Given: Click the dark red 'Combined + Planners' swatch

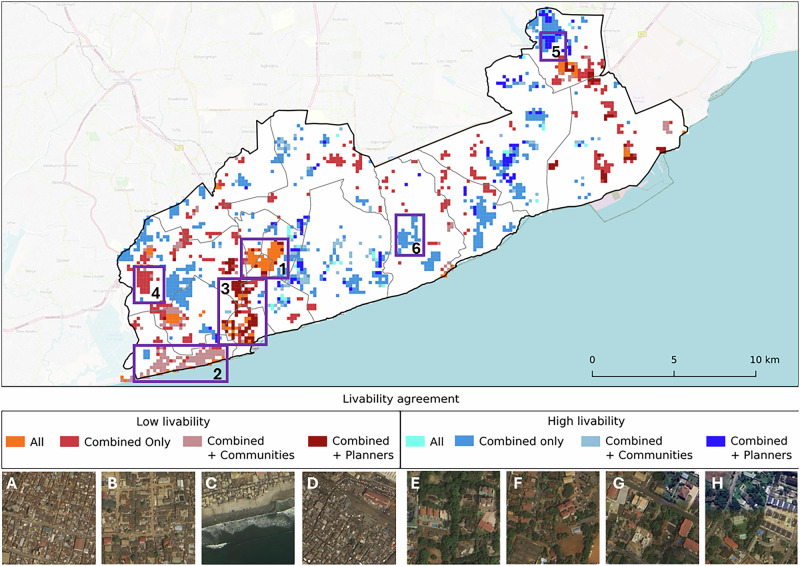Looking at the screenshot, I should click(x=317, y=441).
